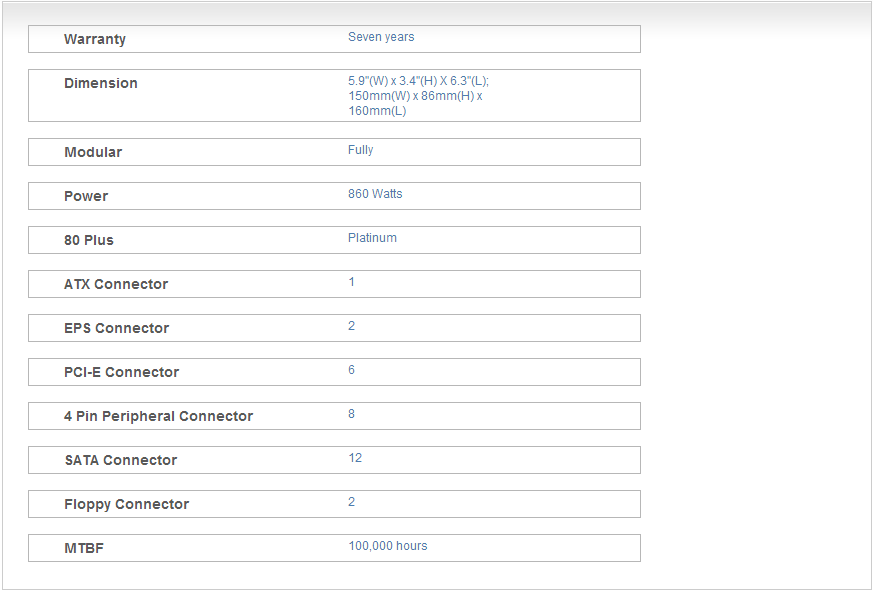This screenshot has width=873, height=592.
Task: Click the 'Seven years' warranty value
Action: (381, 37)
